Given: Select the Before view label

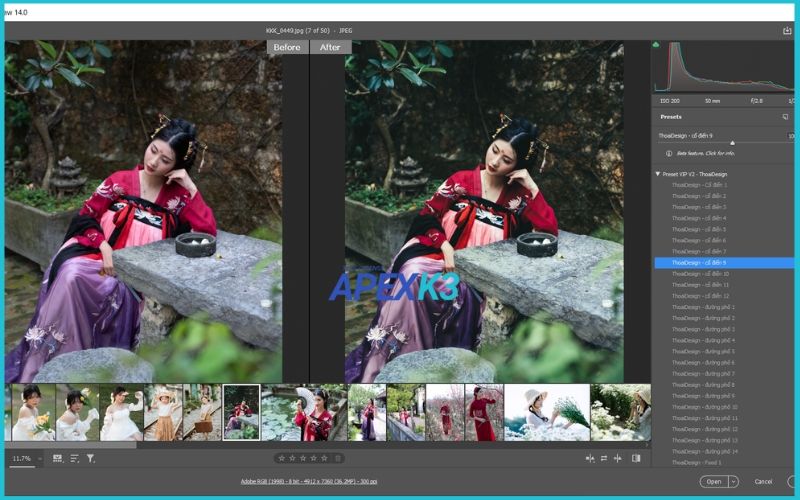Looking at the screenshot, I should (x=287, y=47).
